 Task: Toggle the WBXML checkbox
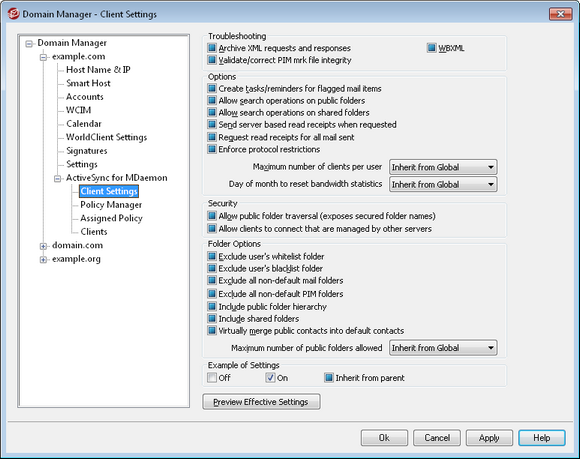tap(432, 48)
